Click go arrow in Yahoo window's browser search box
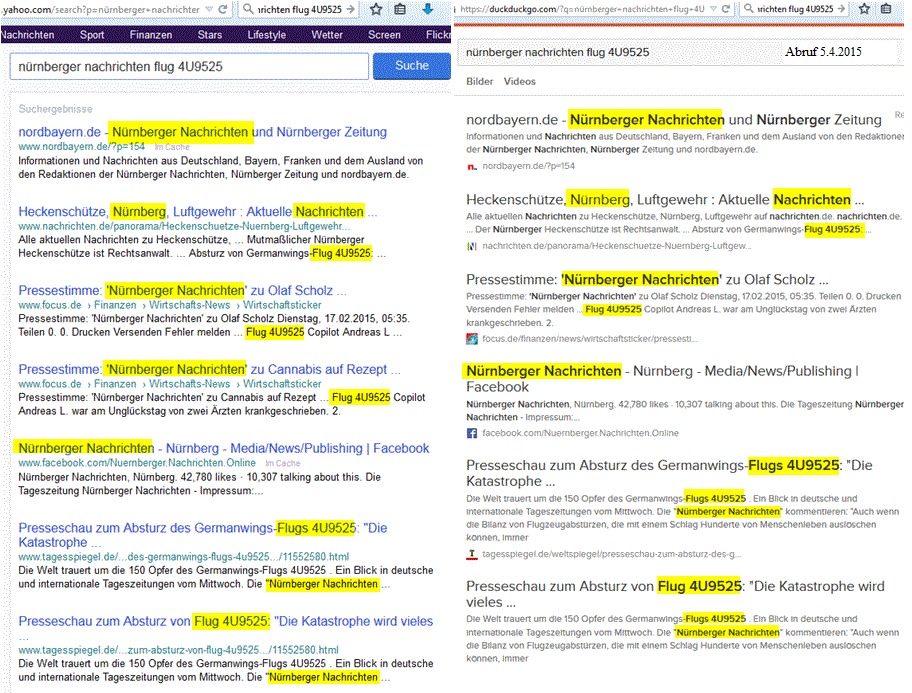Screen dimensions: 912x693 [350, 9]
